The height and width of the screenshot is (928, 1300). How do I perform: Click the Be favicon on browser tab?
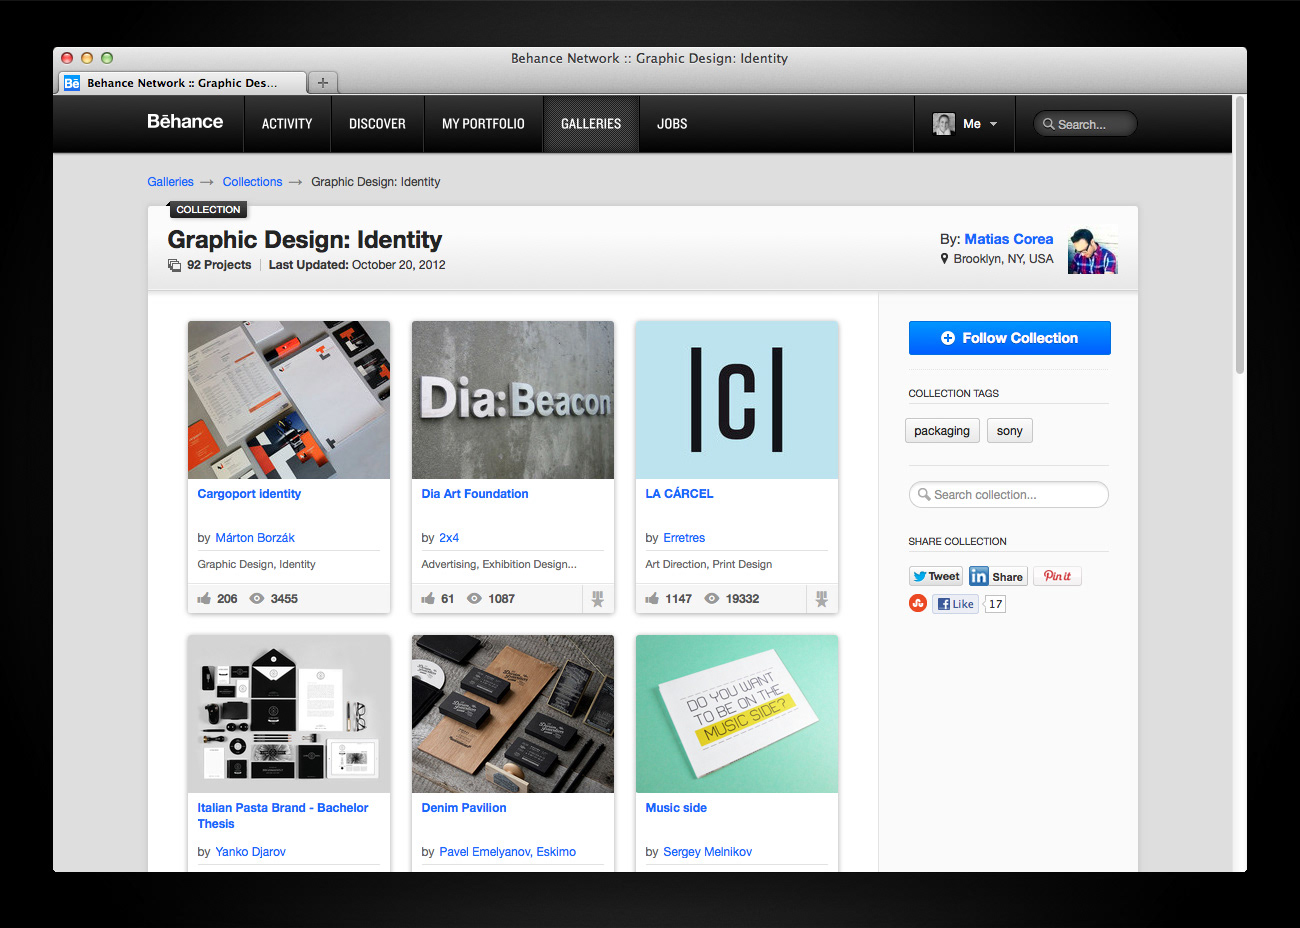(72, 83)
